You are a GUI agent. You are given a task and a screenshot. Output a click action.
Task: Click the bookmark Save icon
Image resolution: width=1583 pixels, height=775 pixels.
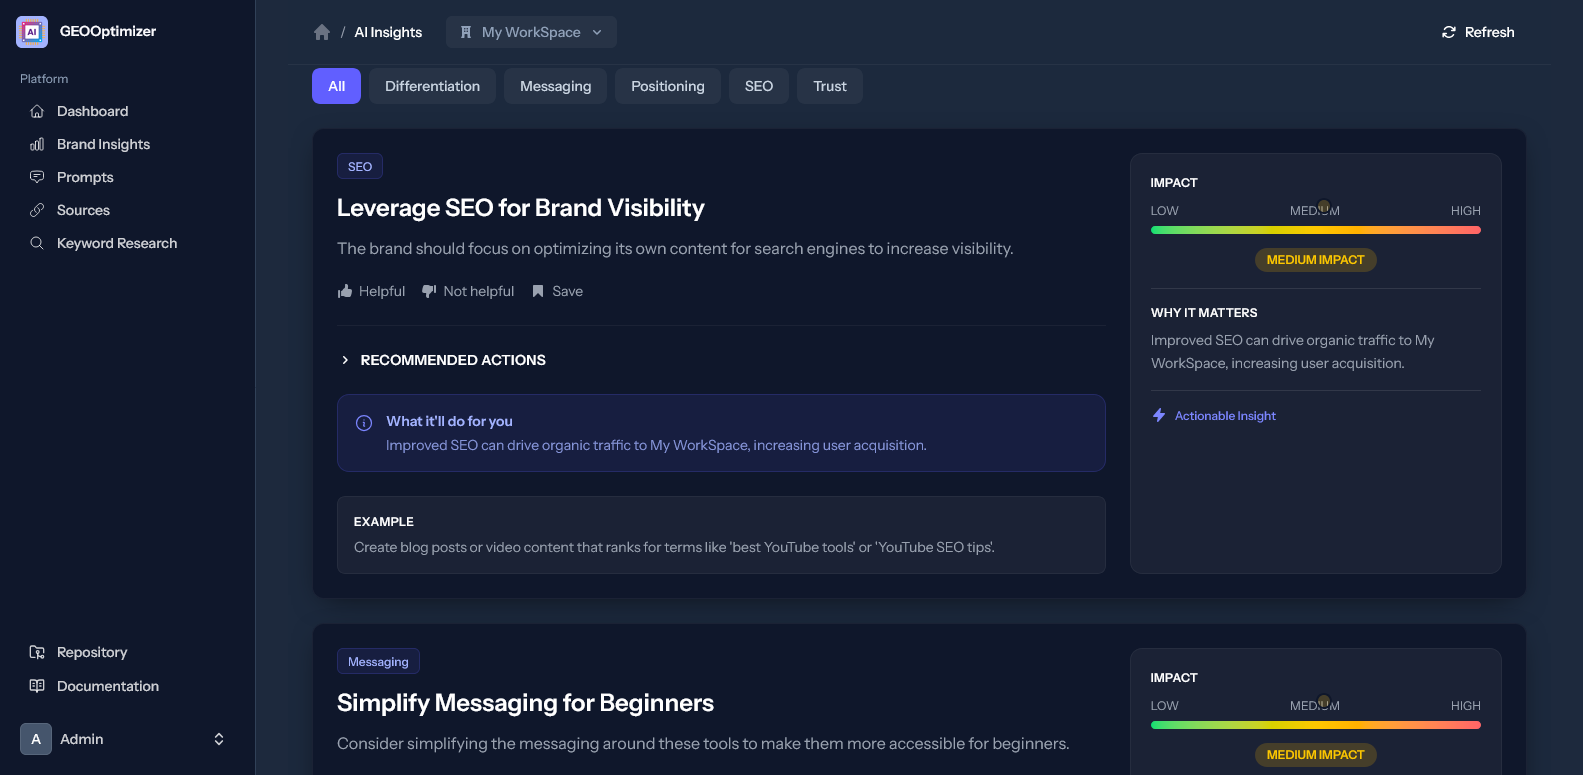(x=538, y=291)
